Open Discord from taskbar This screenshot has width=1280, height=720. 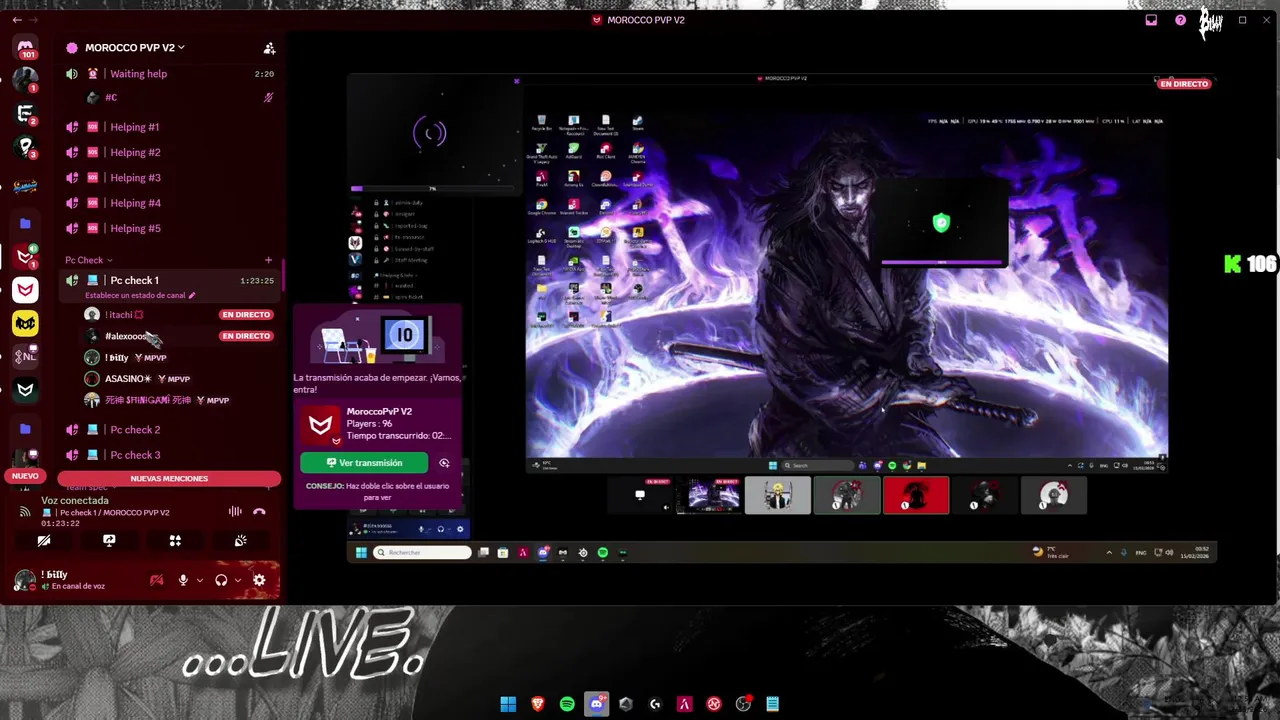597,704
